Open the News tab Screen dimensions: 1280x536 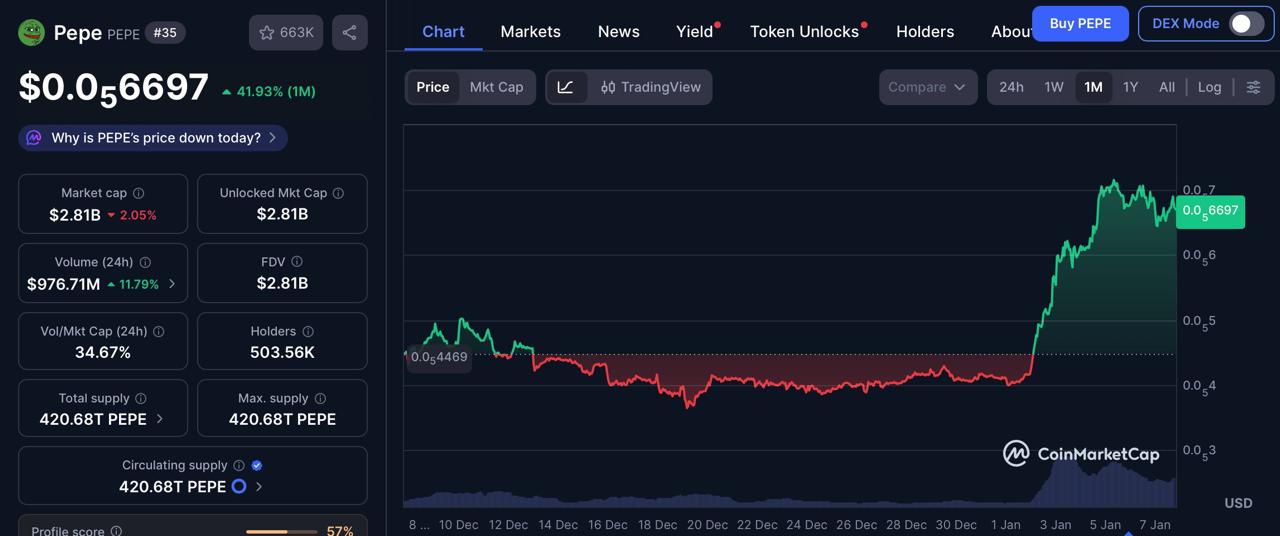pos(619,31)
